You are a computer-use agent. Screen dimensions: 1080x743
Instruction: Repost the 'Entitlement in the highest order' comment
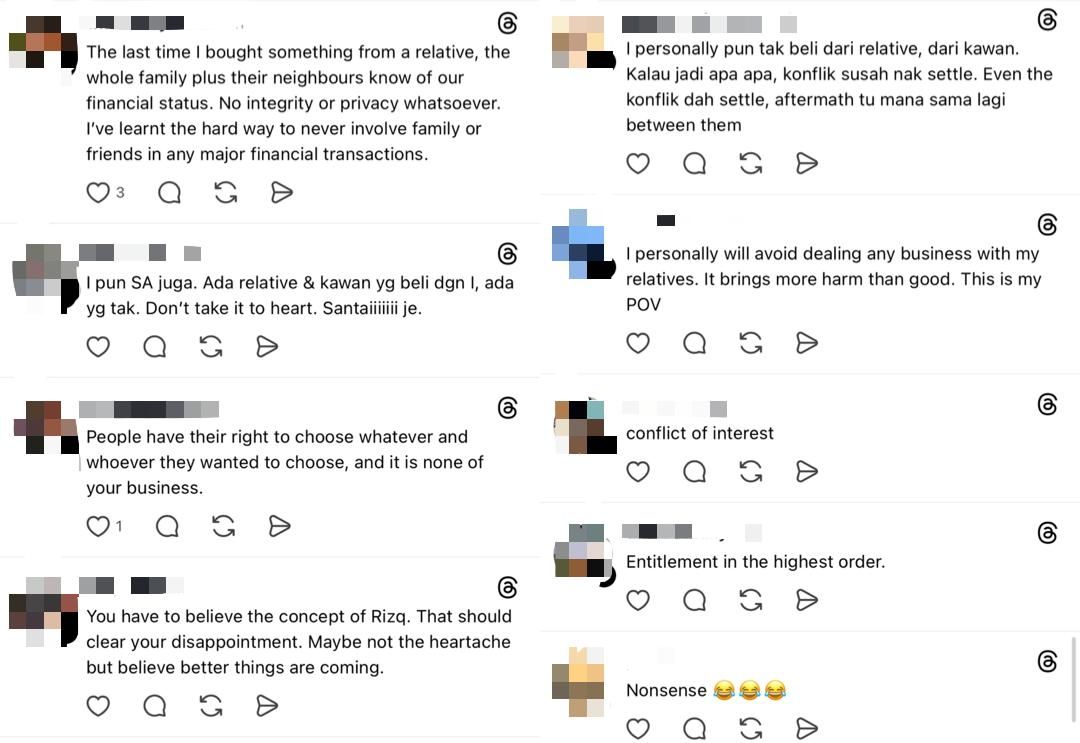click(750, 600)
